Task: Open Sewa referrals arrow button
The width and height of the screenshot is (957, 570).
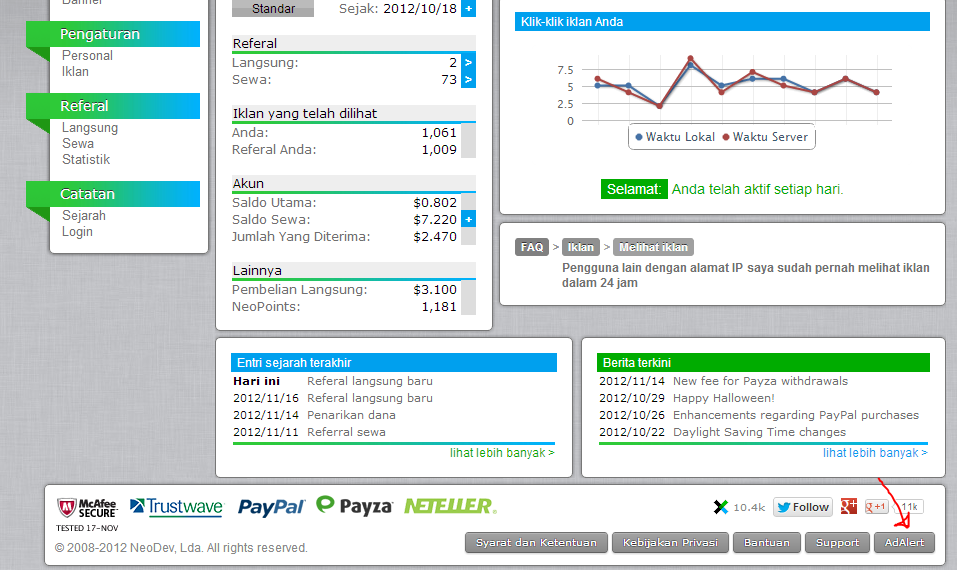Action: pyautogui.click(x=468, y=79)
